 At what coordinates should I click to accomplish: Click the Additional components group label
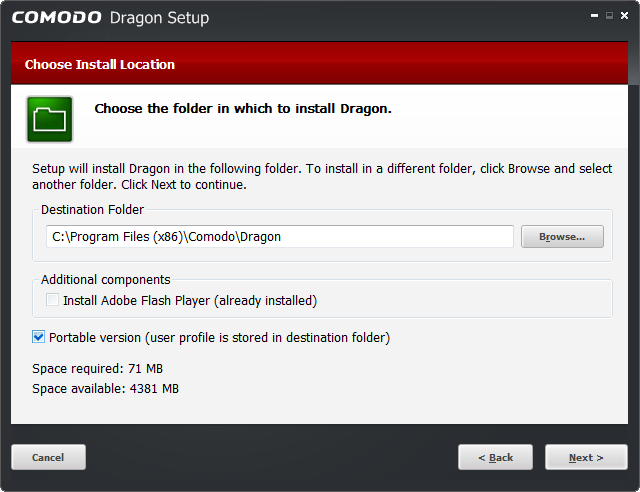click(105, 279)
